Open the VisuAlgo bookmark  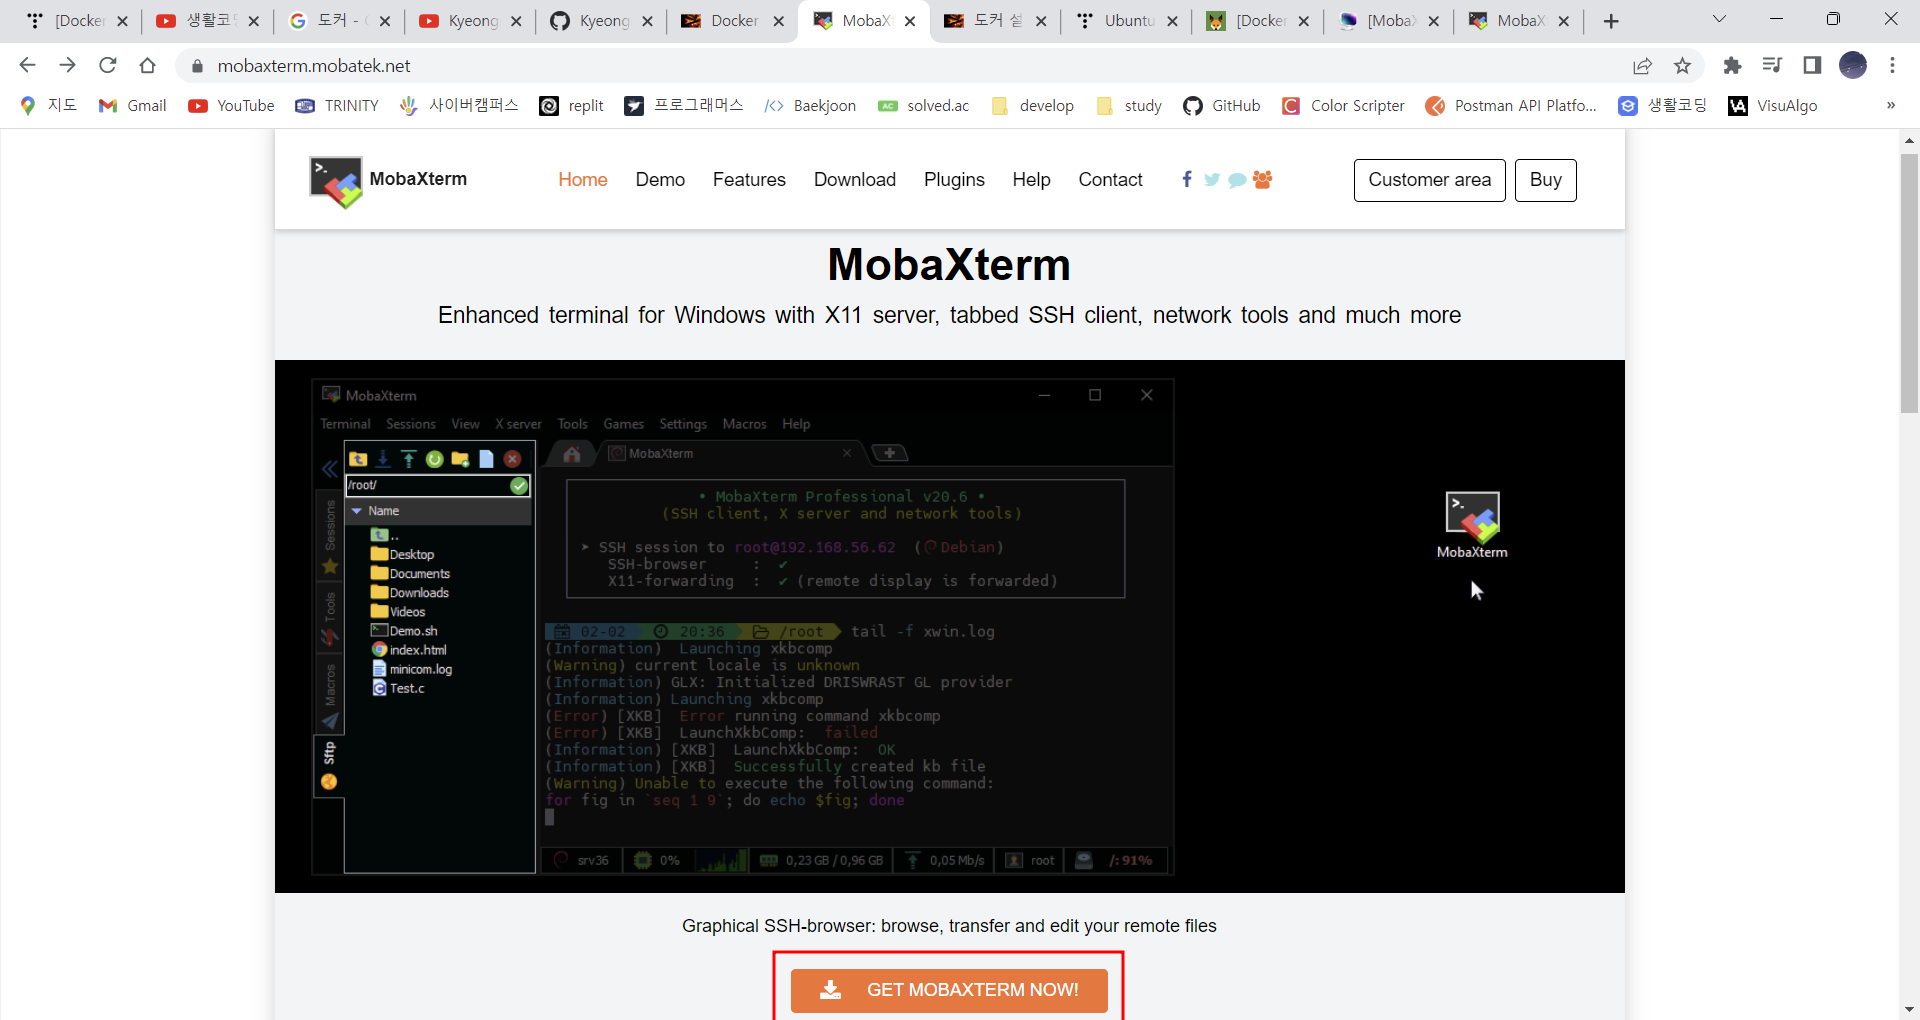1772,105
